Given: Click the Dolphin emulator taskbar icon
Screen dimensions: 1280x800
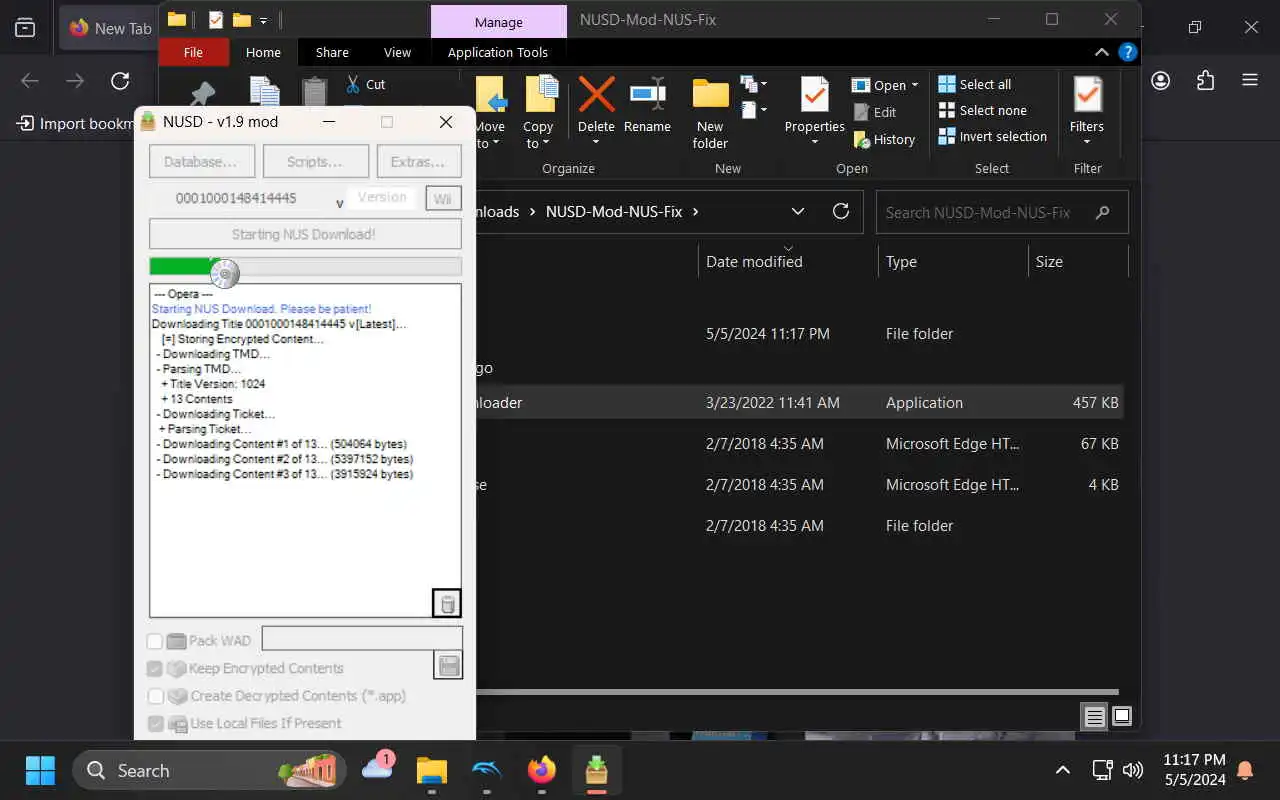Looking at the screenshot, I should pos(487,770).
